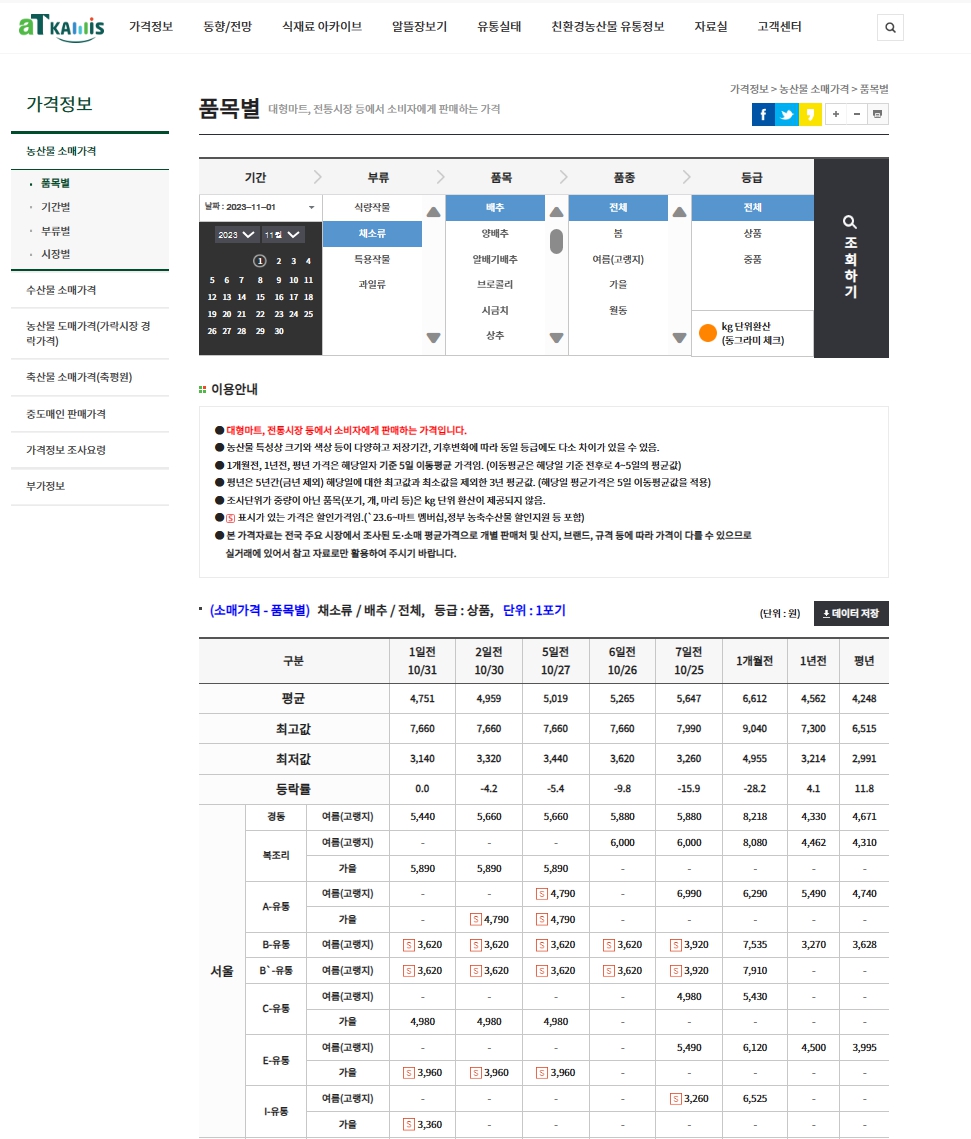Open the 날짜 date dropdown
Viewport: 971px width, 1139px height.
[x=261, y=207]
